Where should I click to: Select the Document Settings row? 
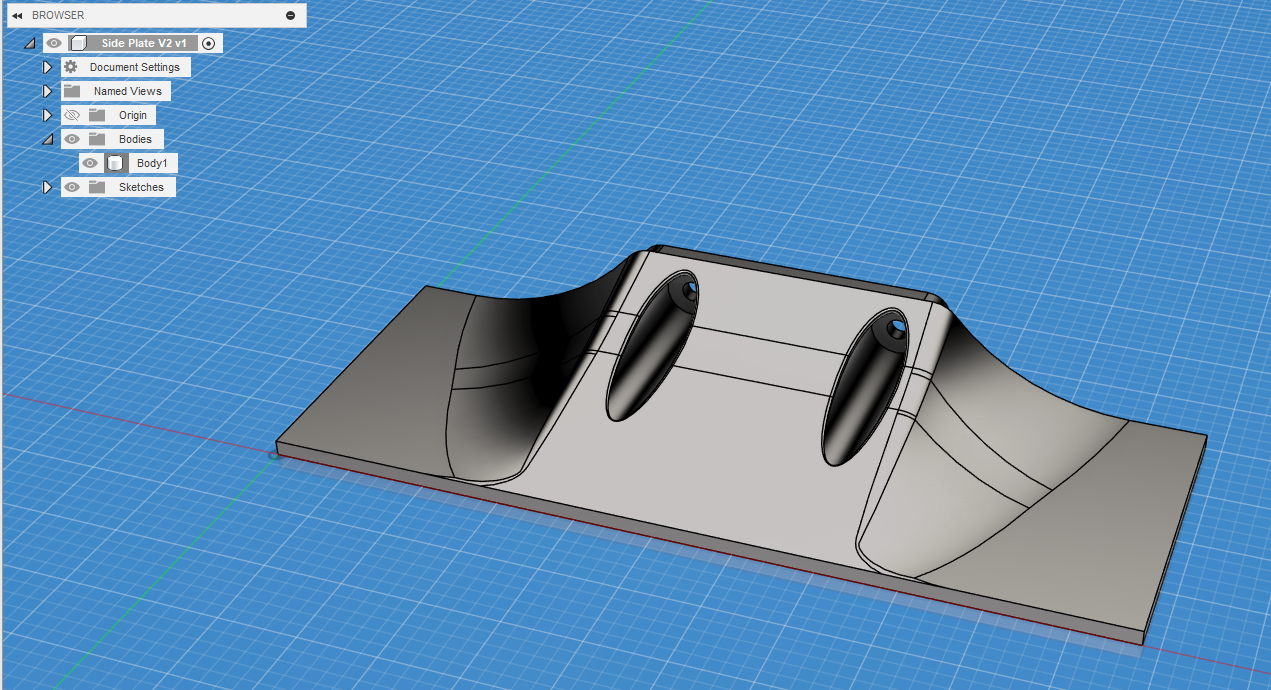point(126,67)
